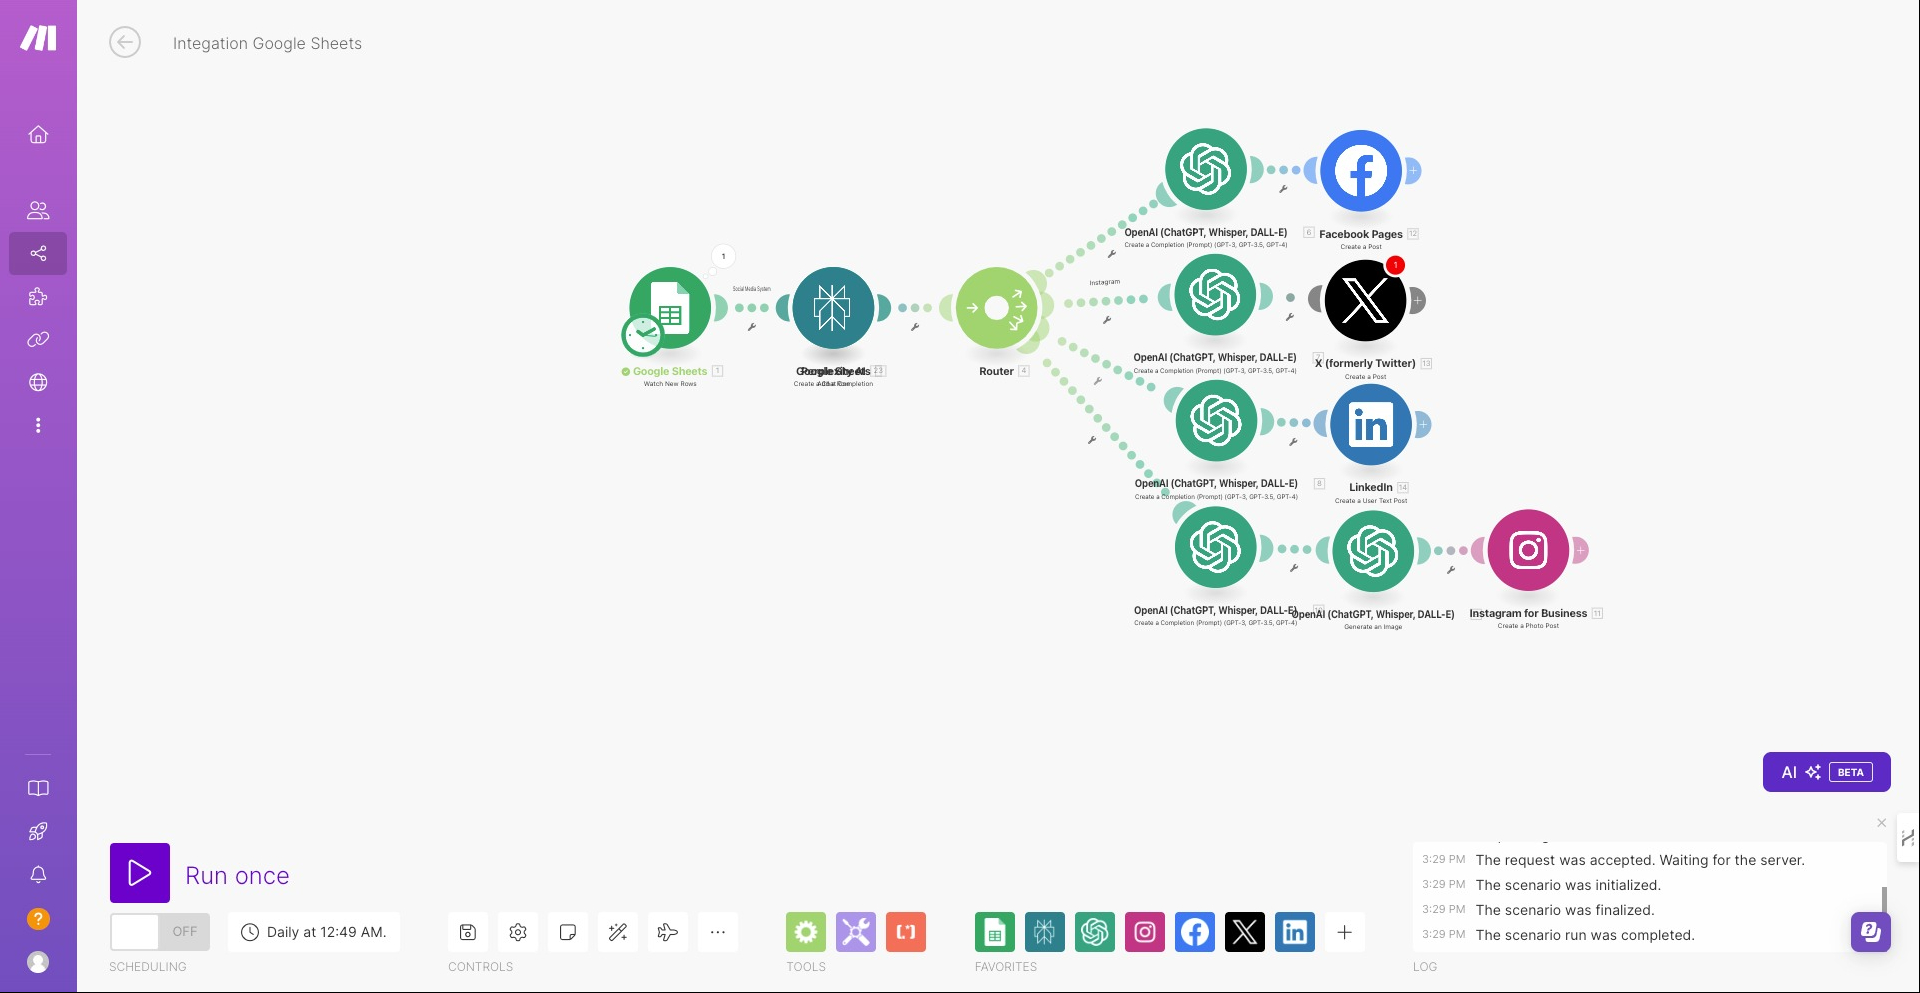
Task: Open more controls ellipsis
Action: (718, 932)
